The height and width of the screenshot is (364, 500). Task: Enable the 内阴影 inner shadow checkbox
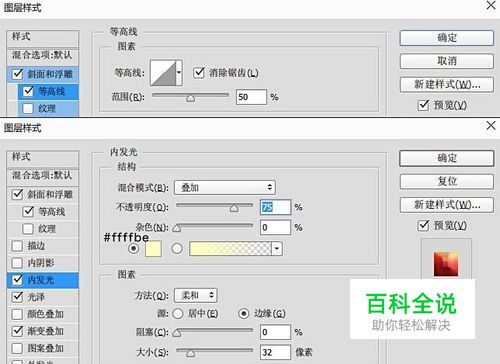[17, 263]
